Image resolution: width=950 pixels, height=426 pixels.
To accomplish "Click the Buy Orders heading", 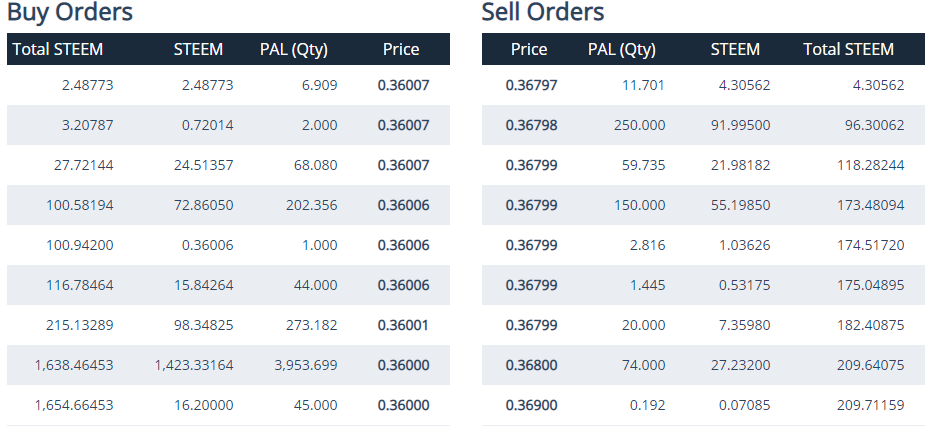I will tap(70, 13).
